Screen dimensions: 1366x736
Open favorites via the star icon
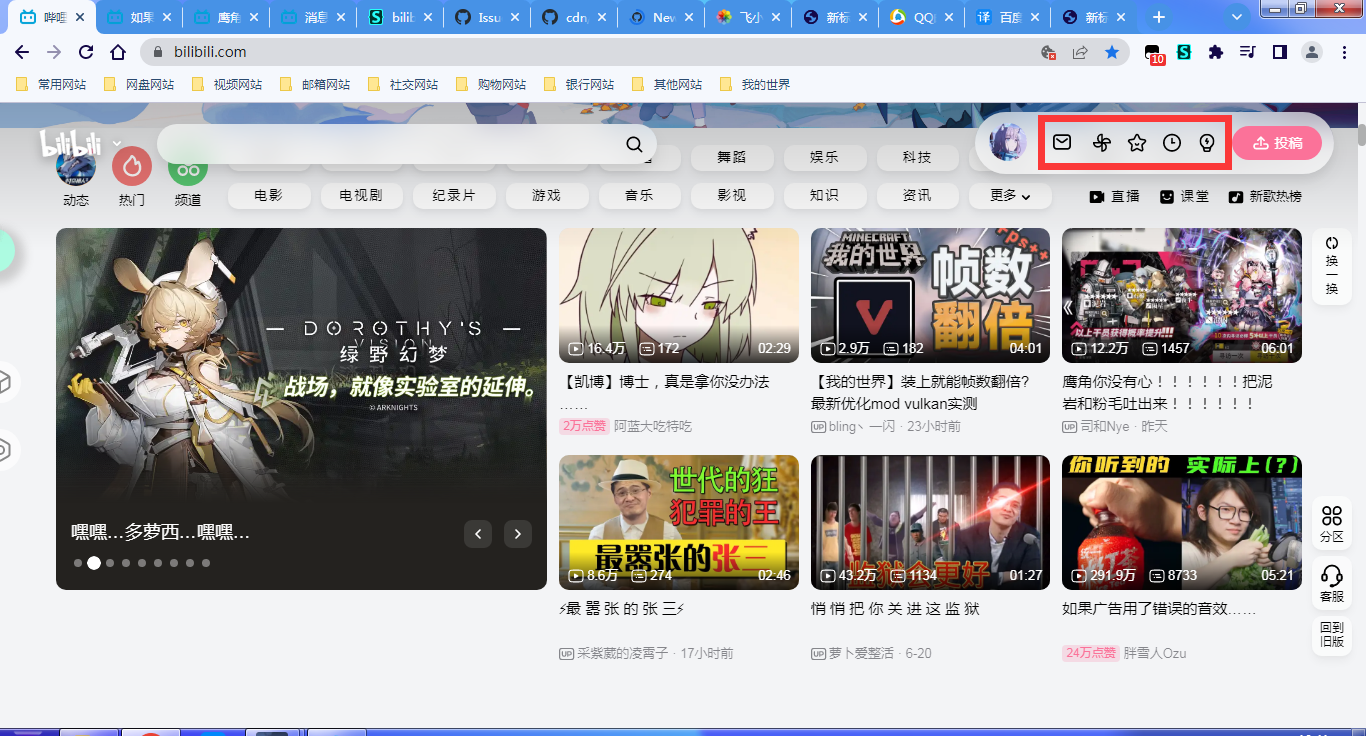[x=1137, y=142]
